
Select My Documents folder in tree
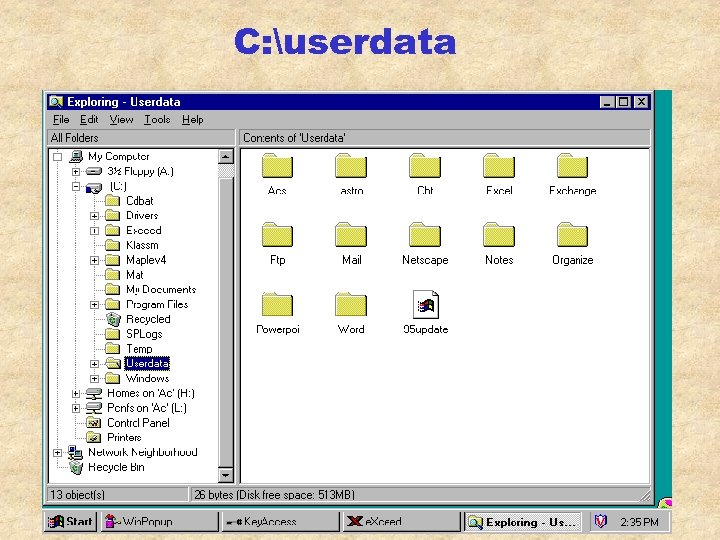tap(161, 290)
